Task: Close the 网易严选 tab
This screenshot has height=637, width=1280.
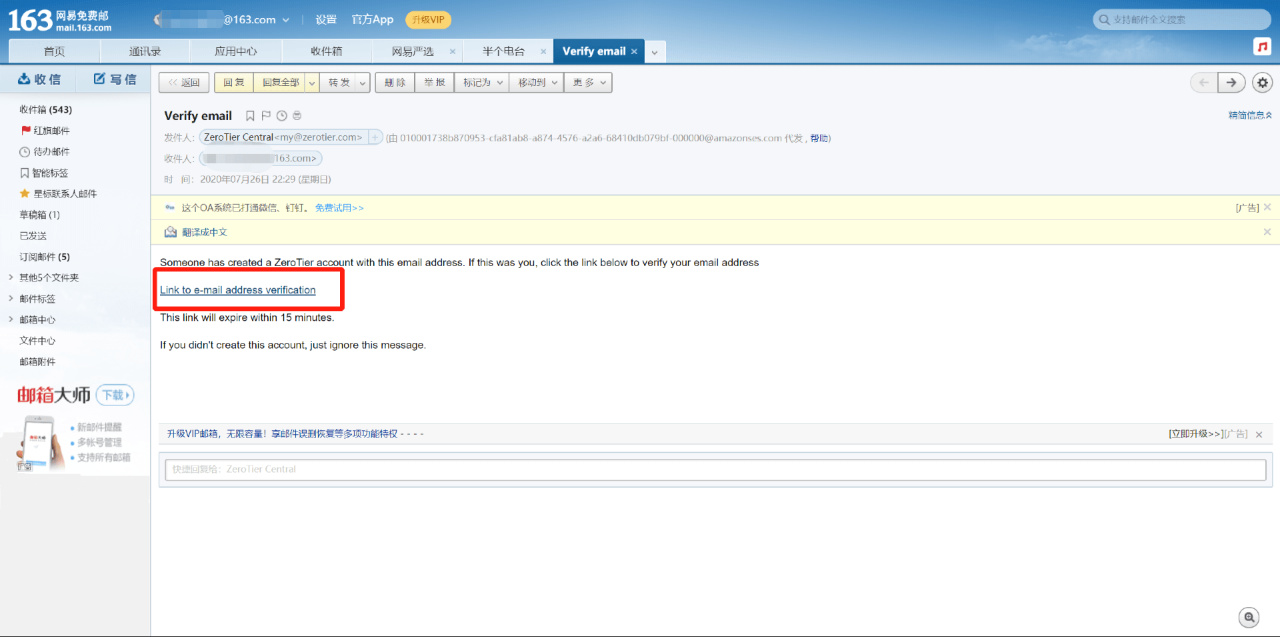Action: tap(453, 51)
